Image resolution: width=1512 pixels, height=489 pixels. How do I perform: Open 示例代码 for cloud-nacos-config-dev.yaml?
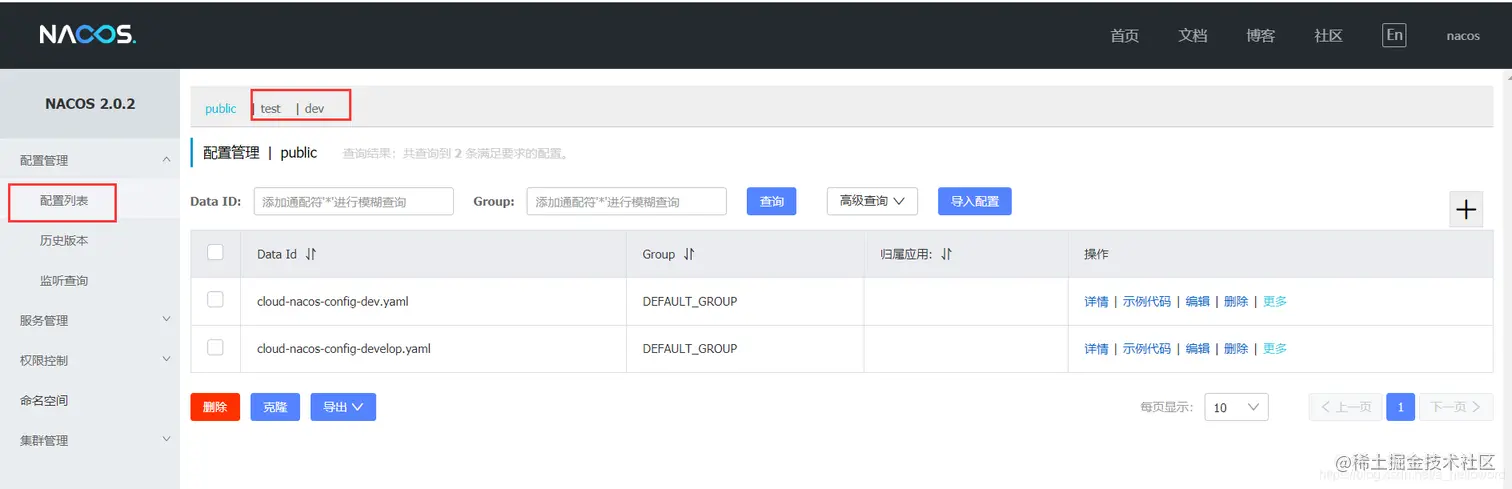[x=1146, y=301]
